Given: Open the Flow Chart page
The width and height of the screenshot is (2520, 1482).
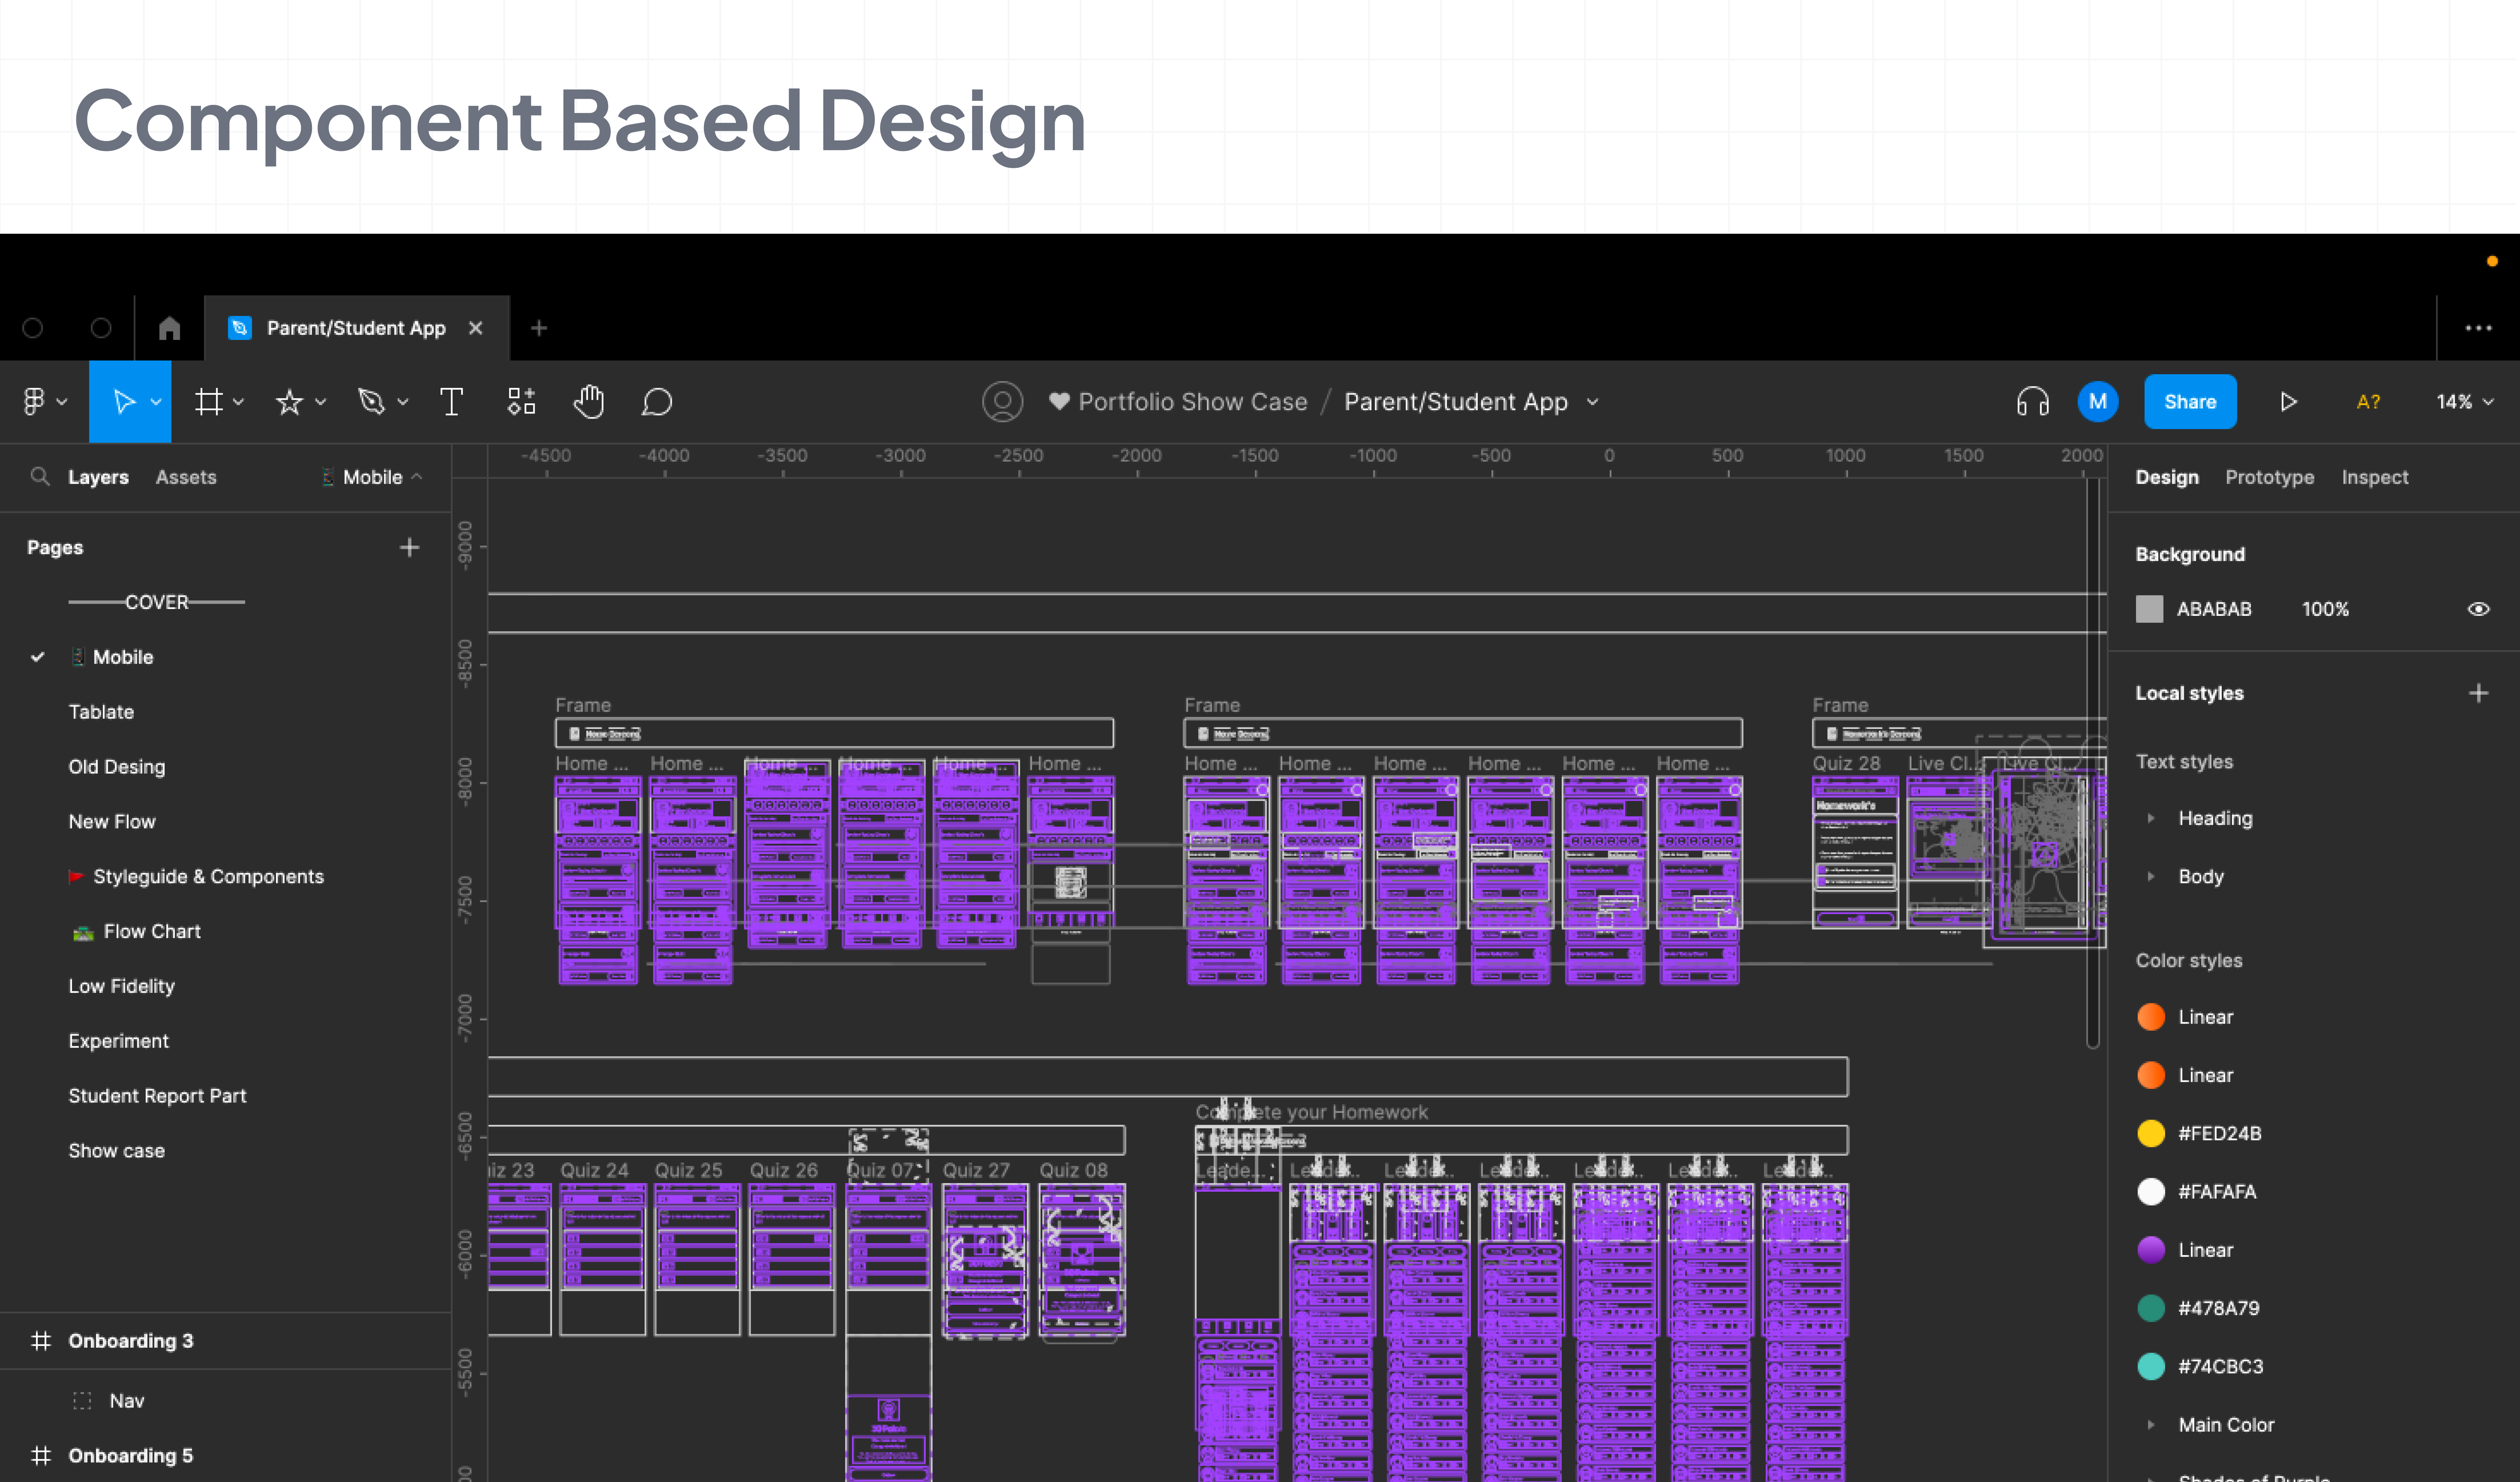Looking at the screenshot, I should pos(152,932).
